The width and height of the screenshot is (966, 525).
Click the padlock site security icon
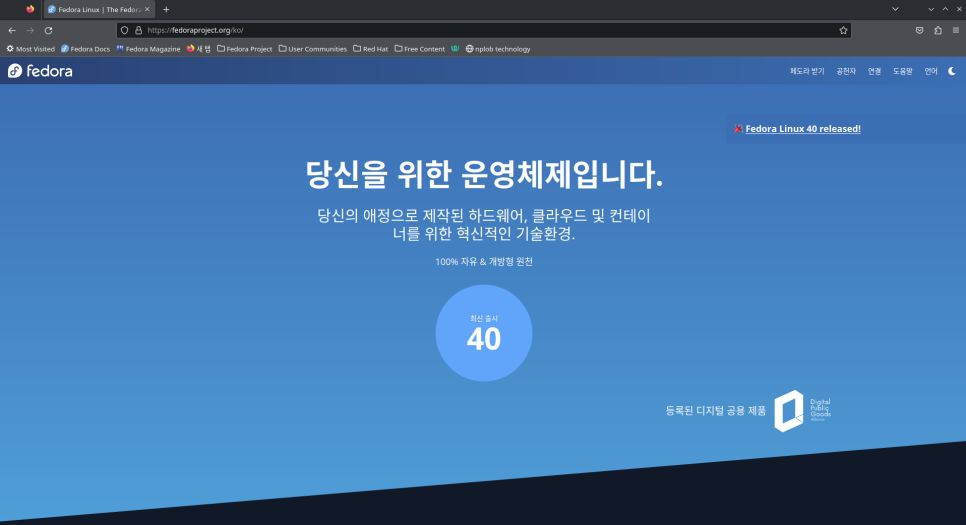tap(139, 30)
